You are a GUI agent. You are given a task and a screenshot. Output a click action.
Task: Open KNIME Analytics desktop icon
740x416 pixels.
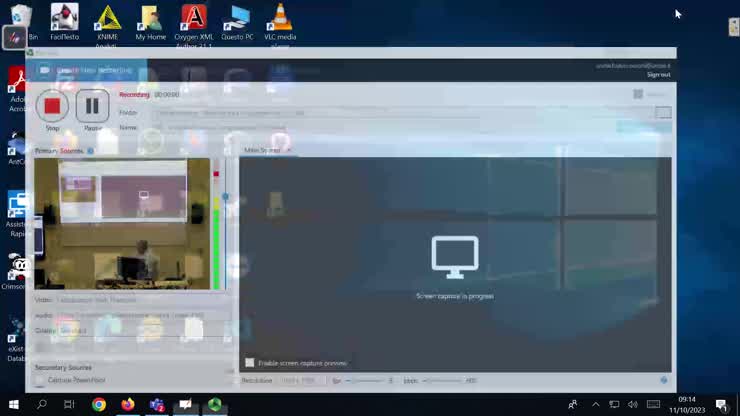(x=107, y=24)
